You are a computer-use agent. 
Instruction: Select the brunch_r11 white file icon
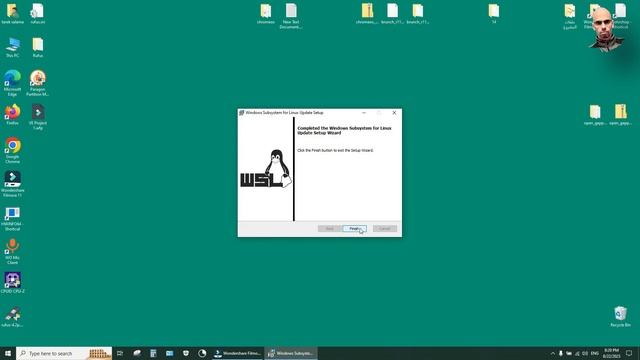tap(392, 14)
